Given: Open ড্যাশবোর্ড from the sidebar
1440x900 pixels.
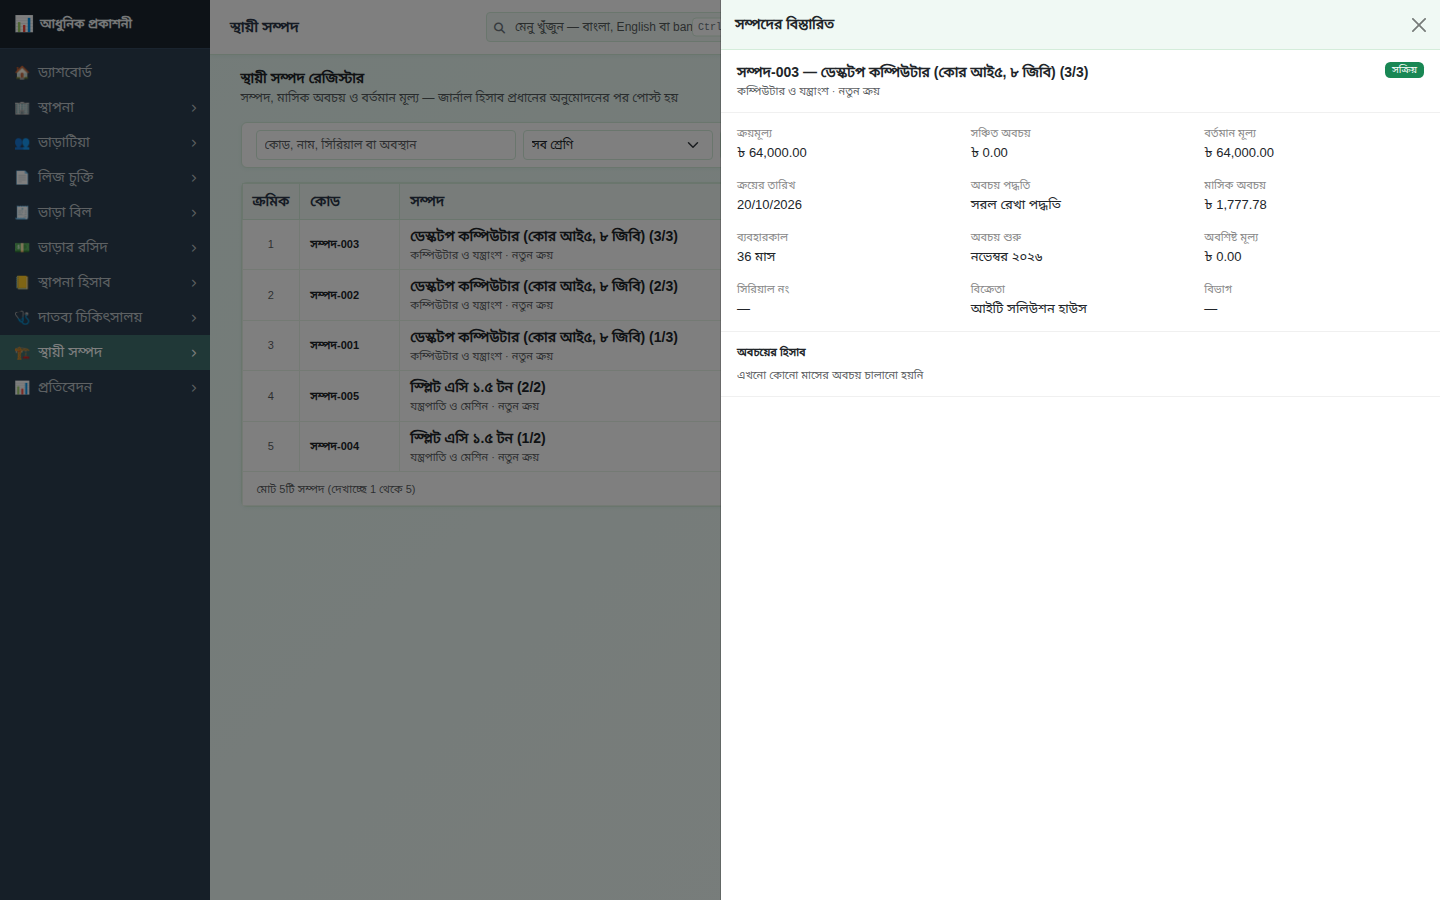Looking at the screenshot, I should (x=105, y=73).
